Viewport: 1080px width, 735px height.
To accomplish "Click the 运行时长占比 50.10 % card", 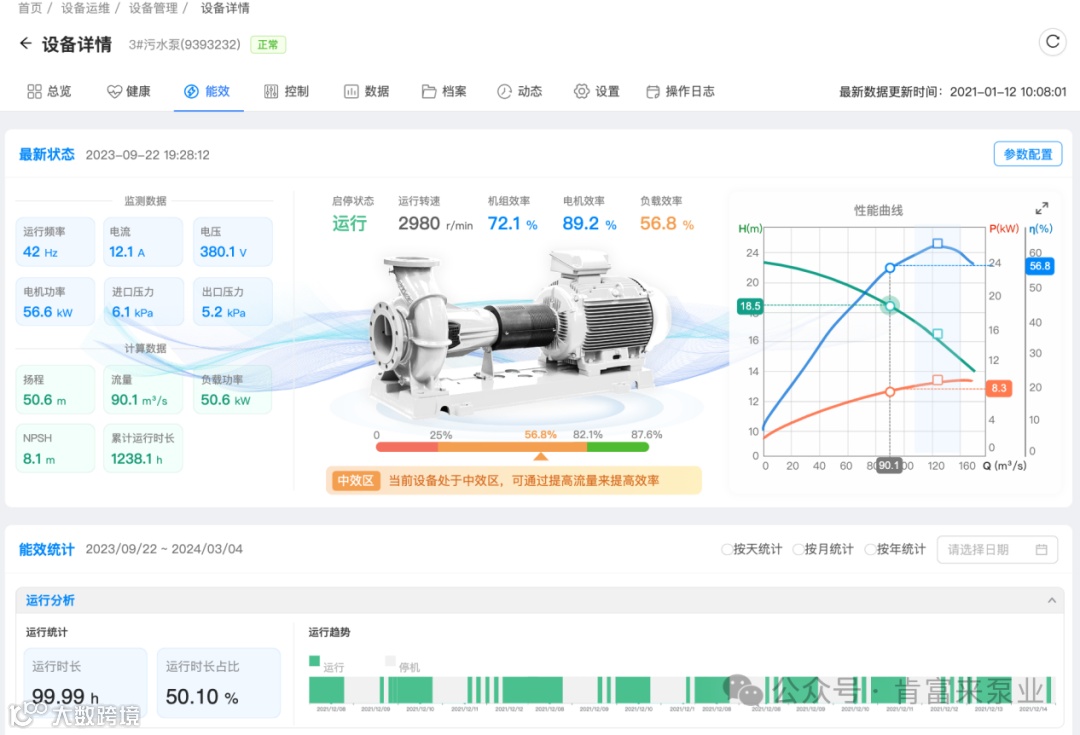I will point(219,683).
